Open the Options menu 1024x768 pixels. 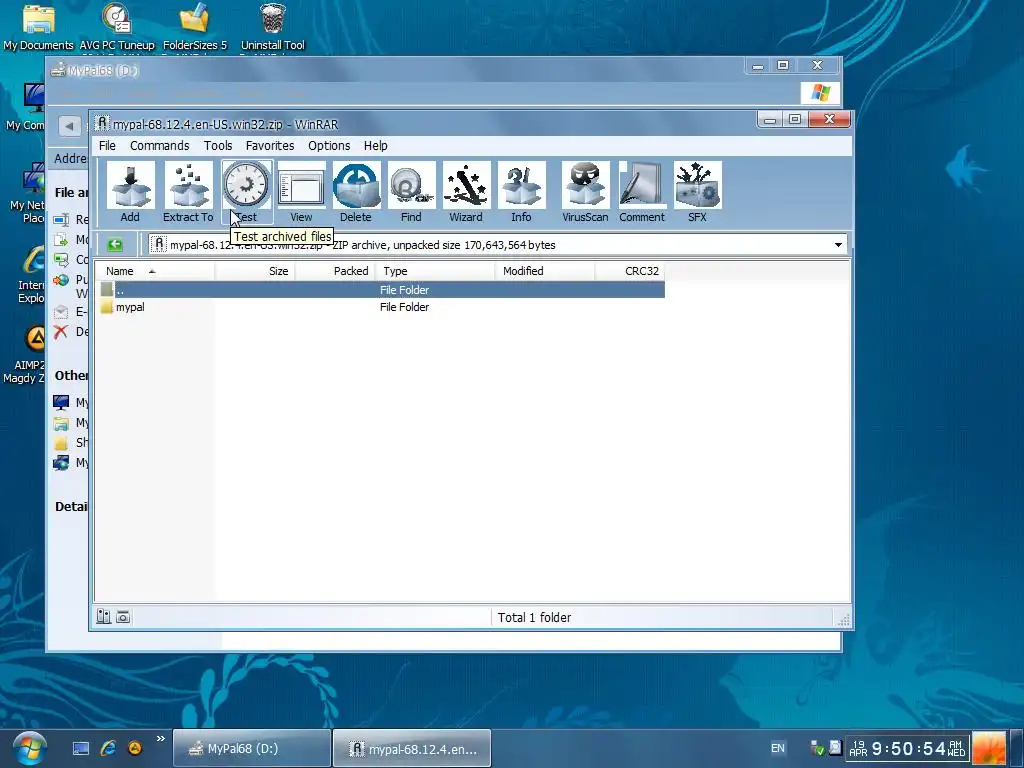coord(329,146)
